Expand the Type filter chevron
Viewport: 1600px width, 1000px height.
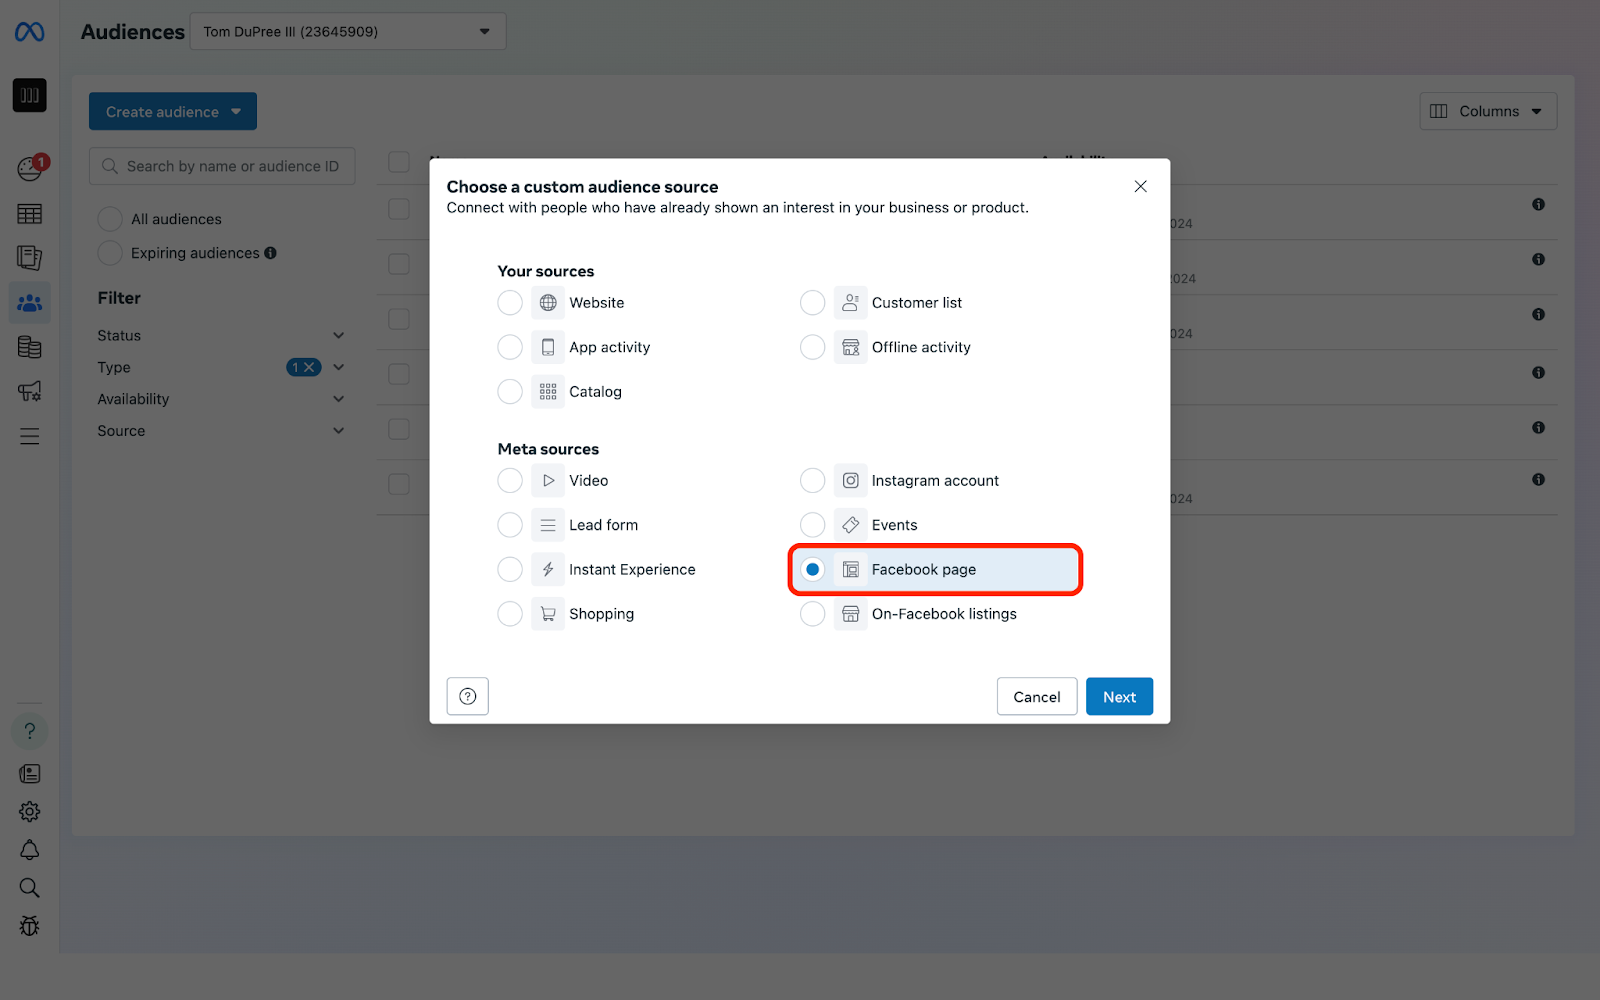(x=338, y=367)
